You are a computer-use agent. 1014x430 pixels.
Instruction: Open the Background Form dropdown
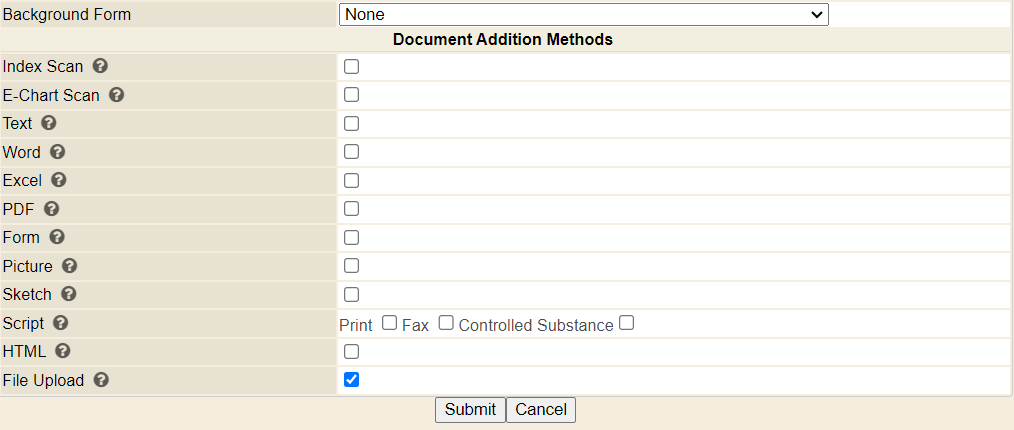[584, 15]
